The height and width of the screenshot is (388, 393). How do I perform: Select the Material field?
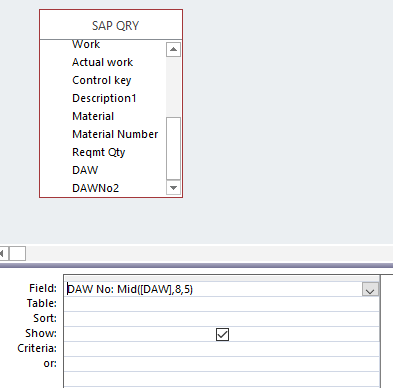[x=93, y=116]
